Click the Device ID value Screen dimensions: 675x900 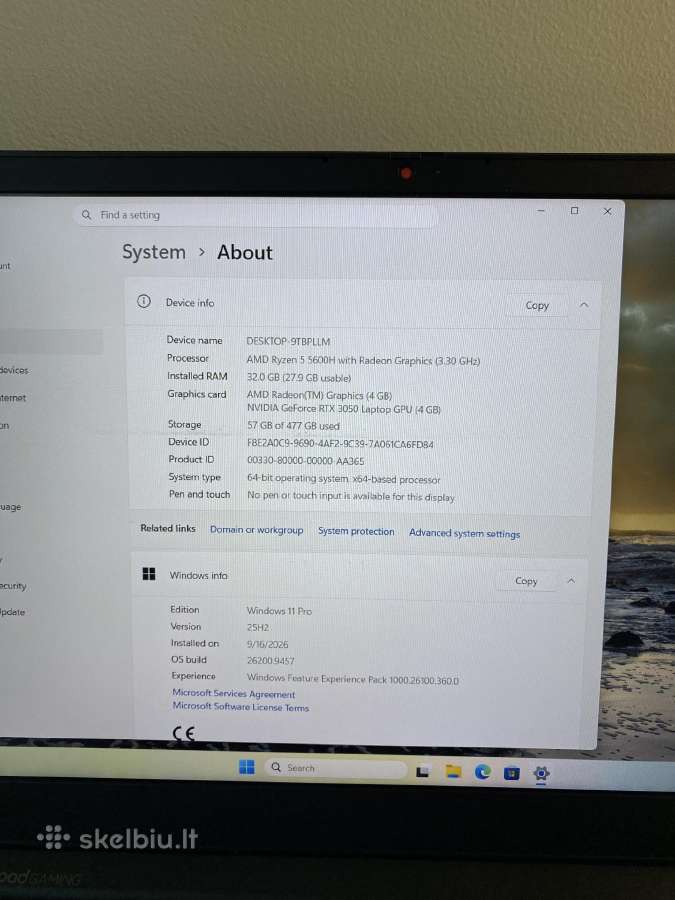(x=340, y=444)
